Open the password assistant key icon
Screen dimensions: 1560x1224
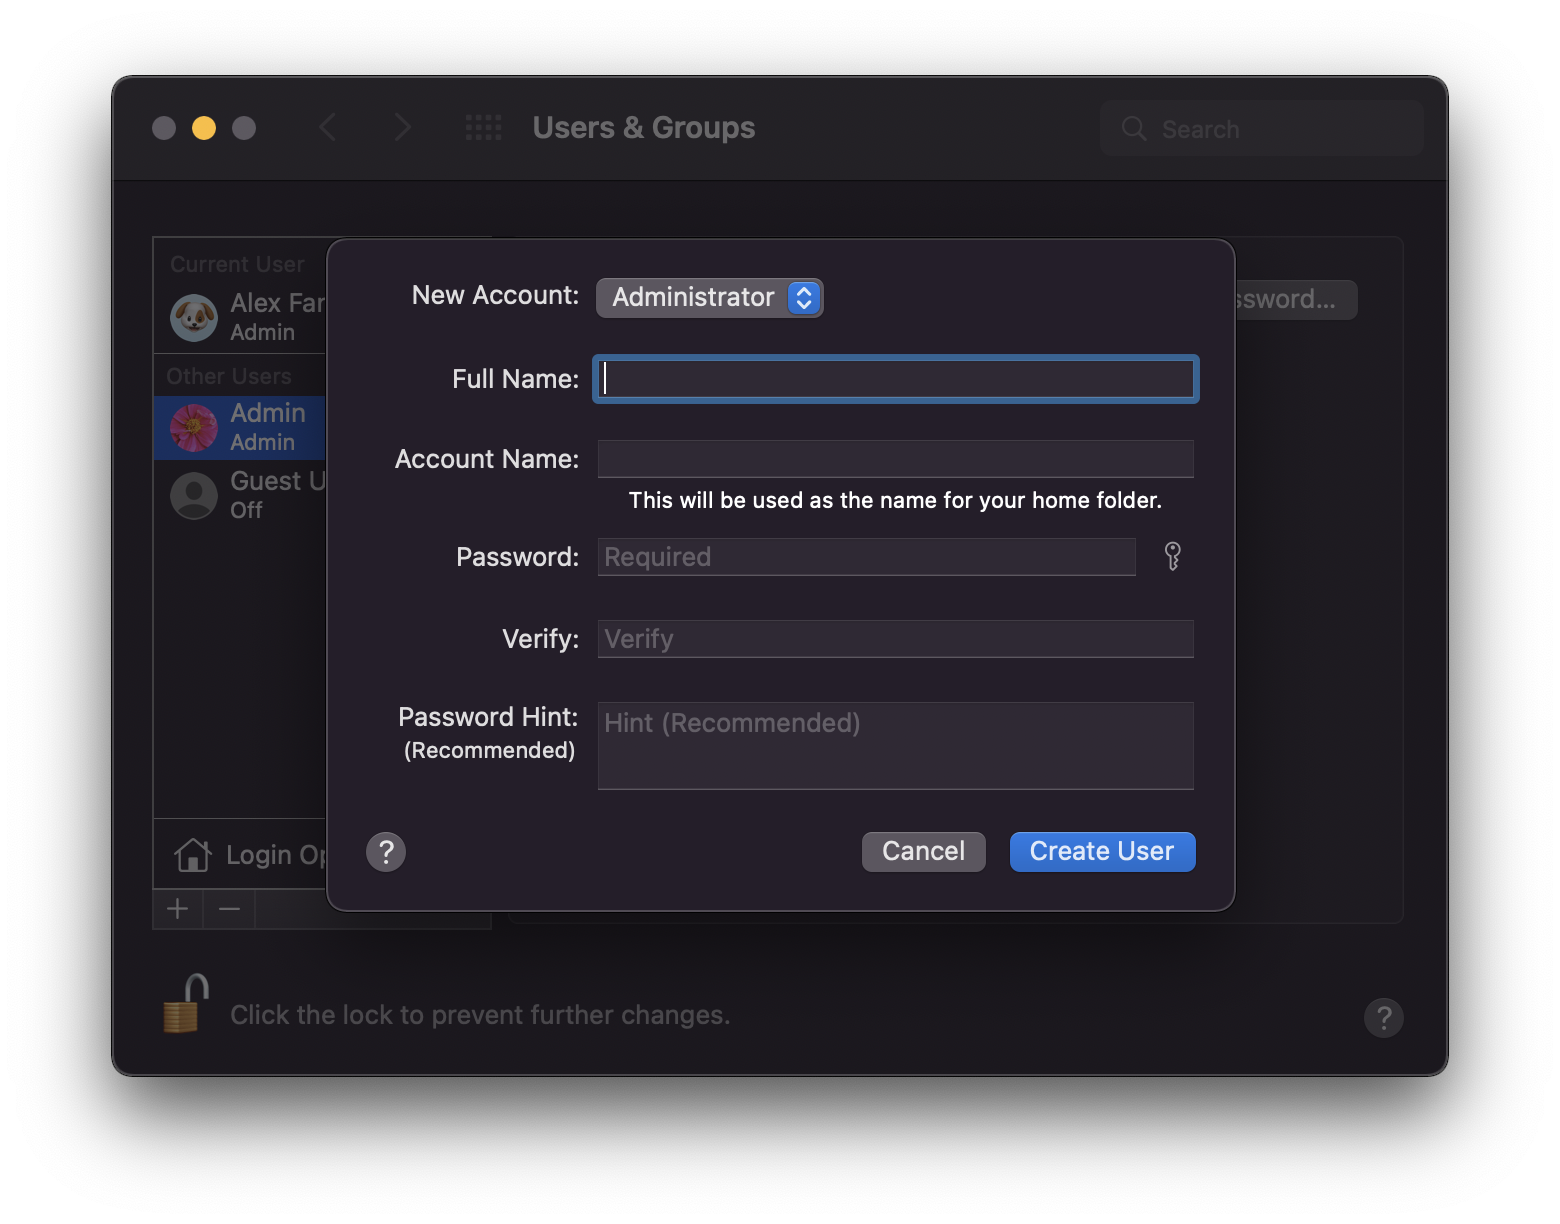1173,556
